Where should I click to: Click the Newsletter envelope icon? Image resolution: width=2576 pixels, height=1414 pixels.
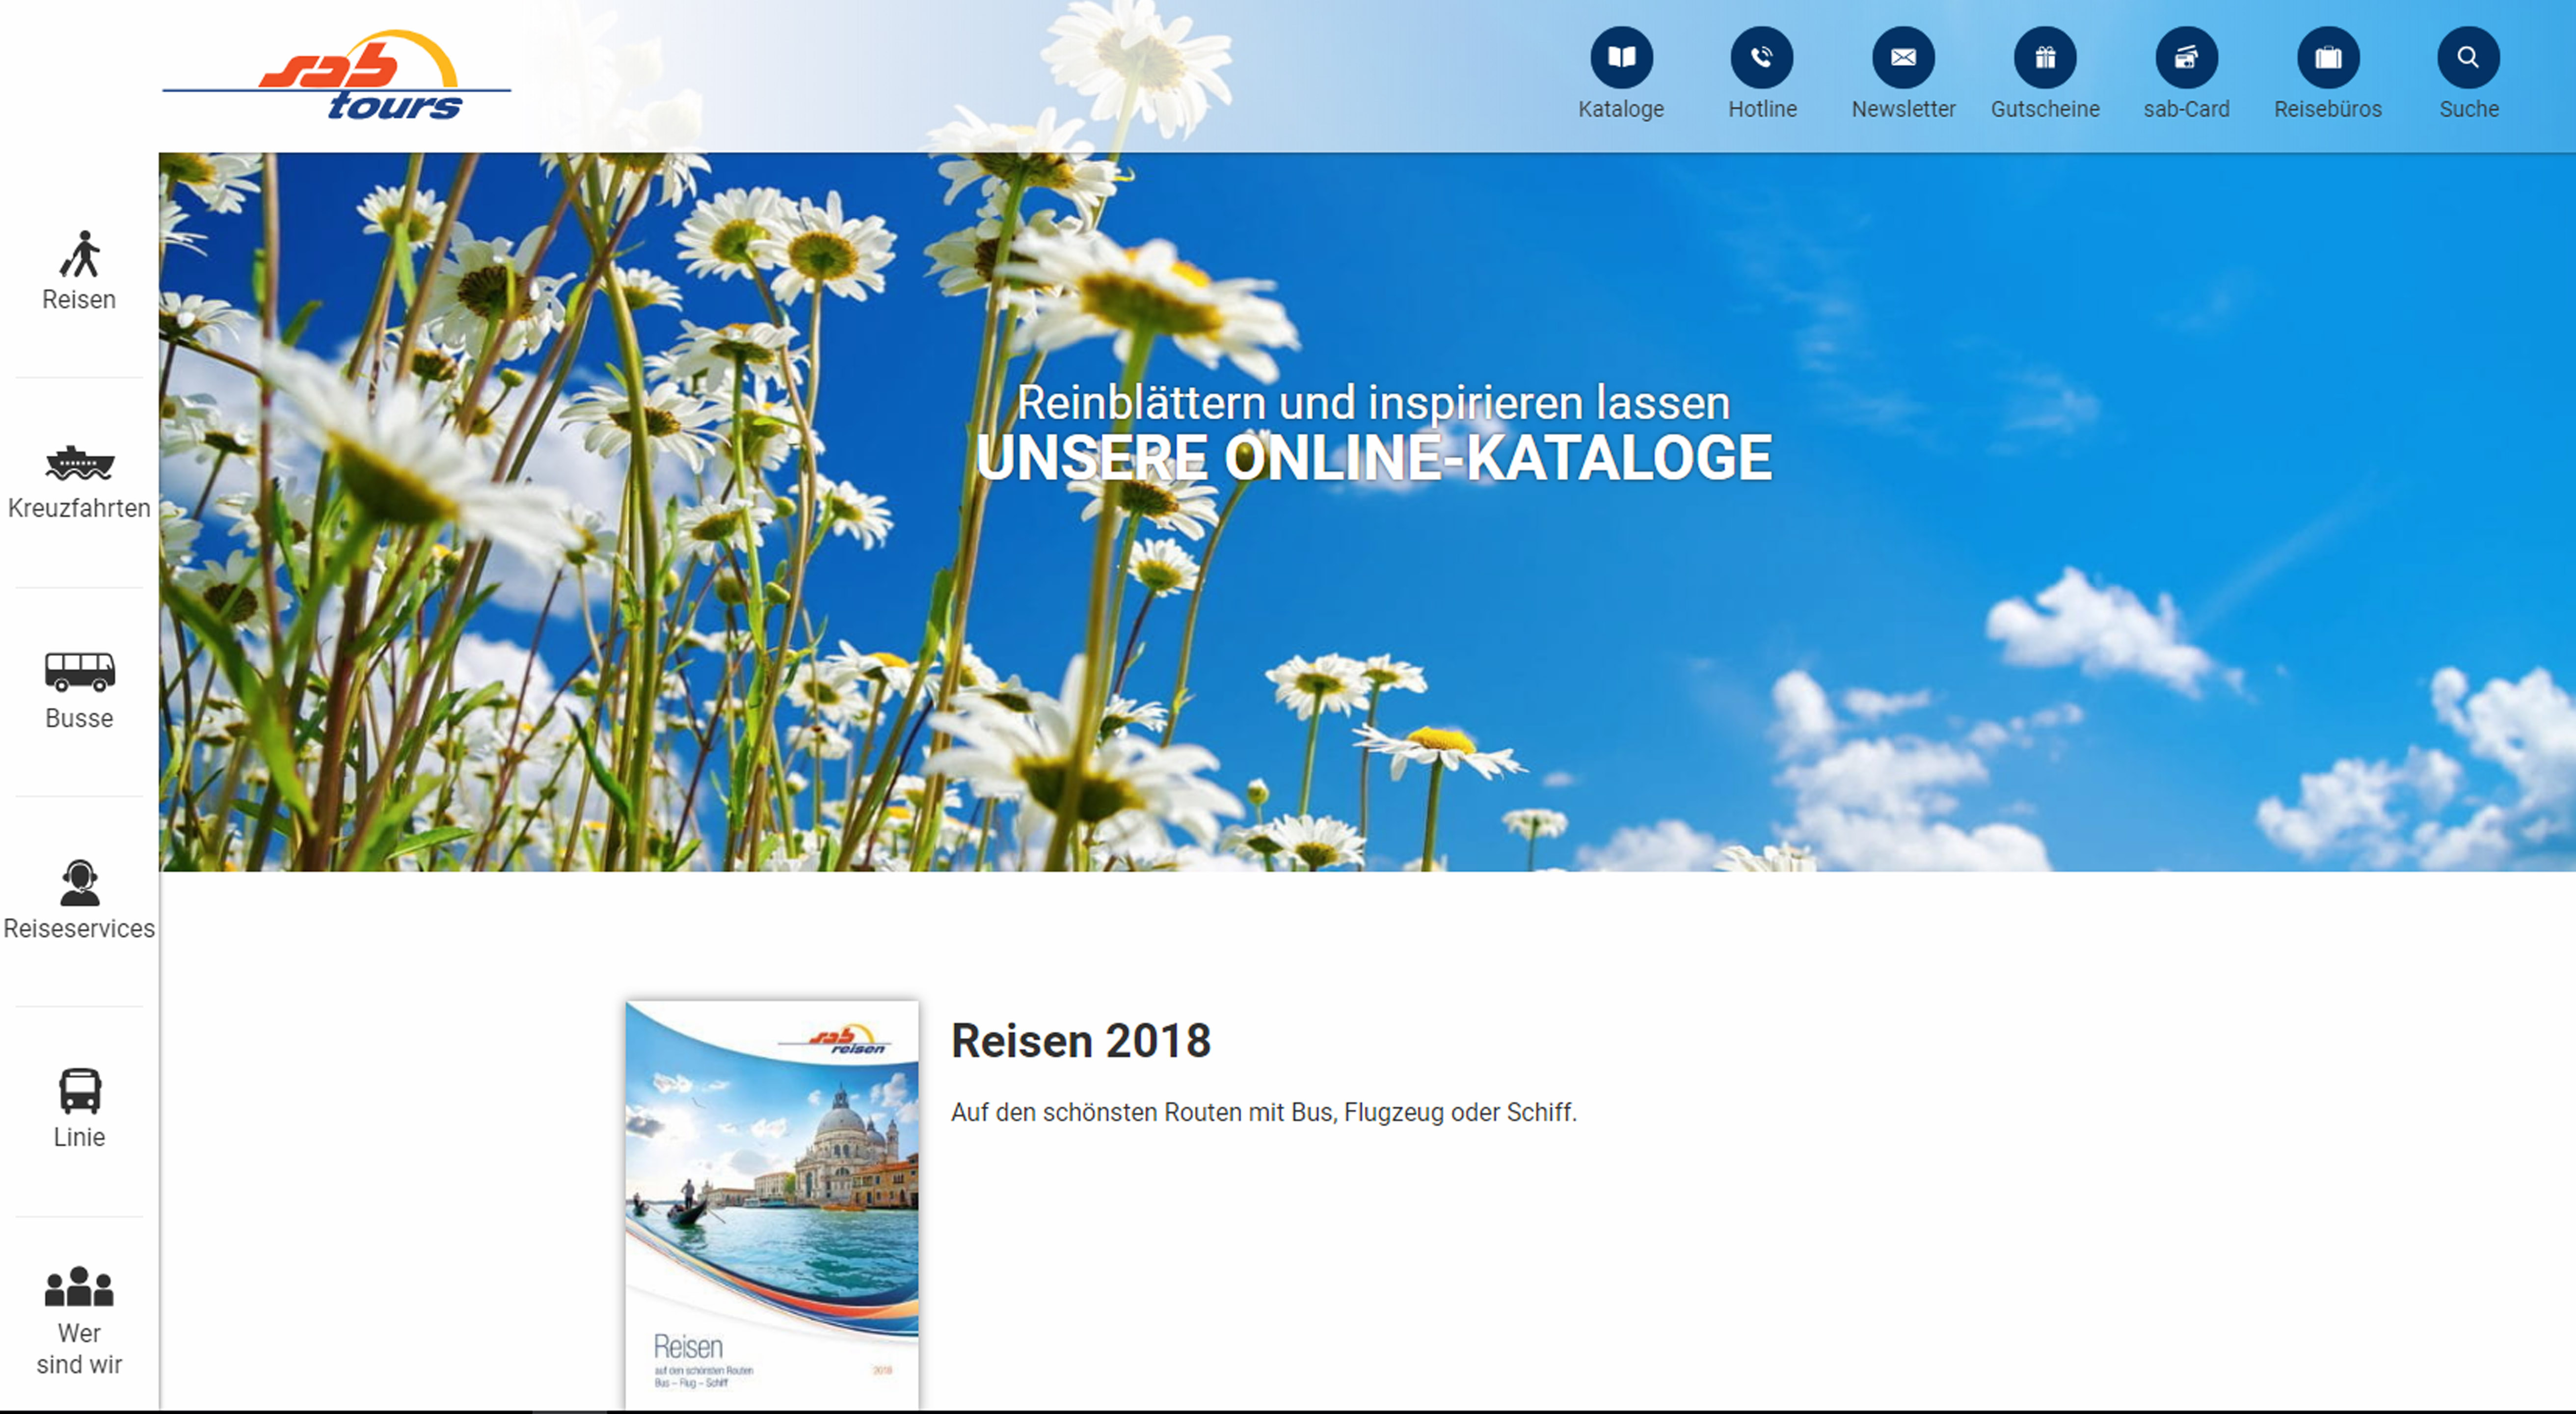click(1903, 57)
